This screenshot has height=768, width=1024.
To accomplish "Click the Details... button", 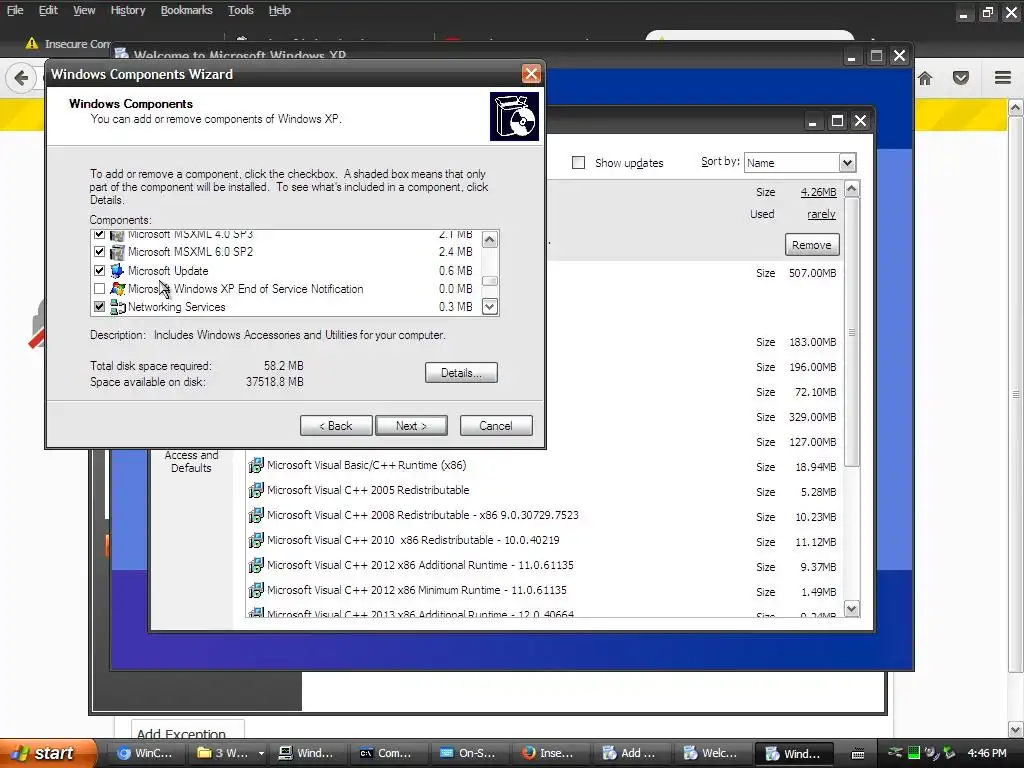I will click(461, 373).
